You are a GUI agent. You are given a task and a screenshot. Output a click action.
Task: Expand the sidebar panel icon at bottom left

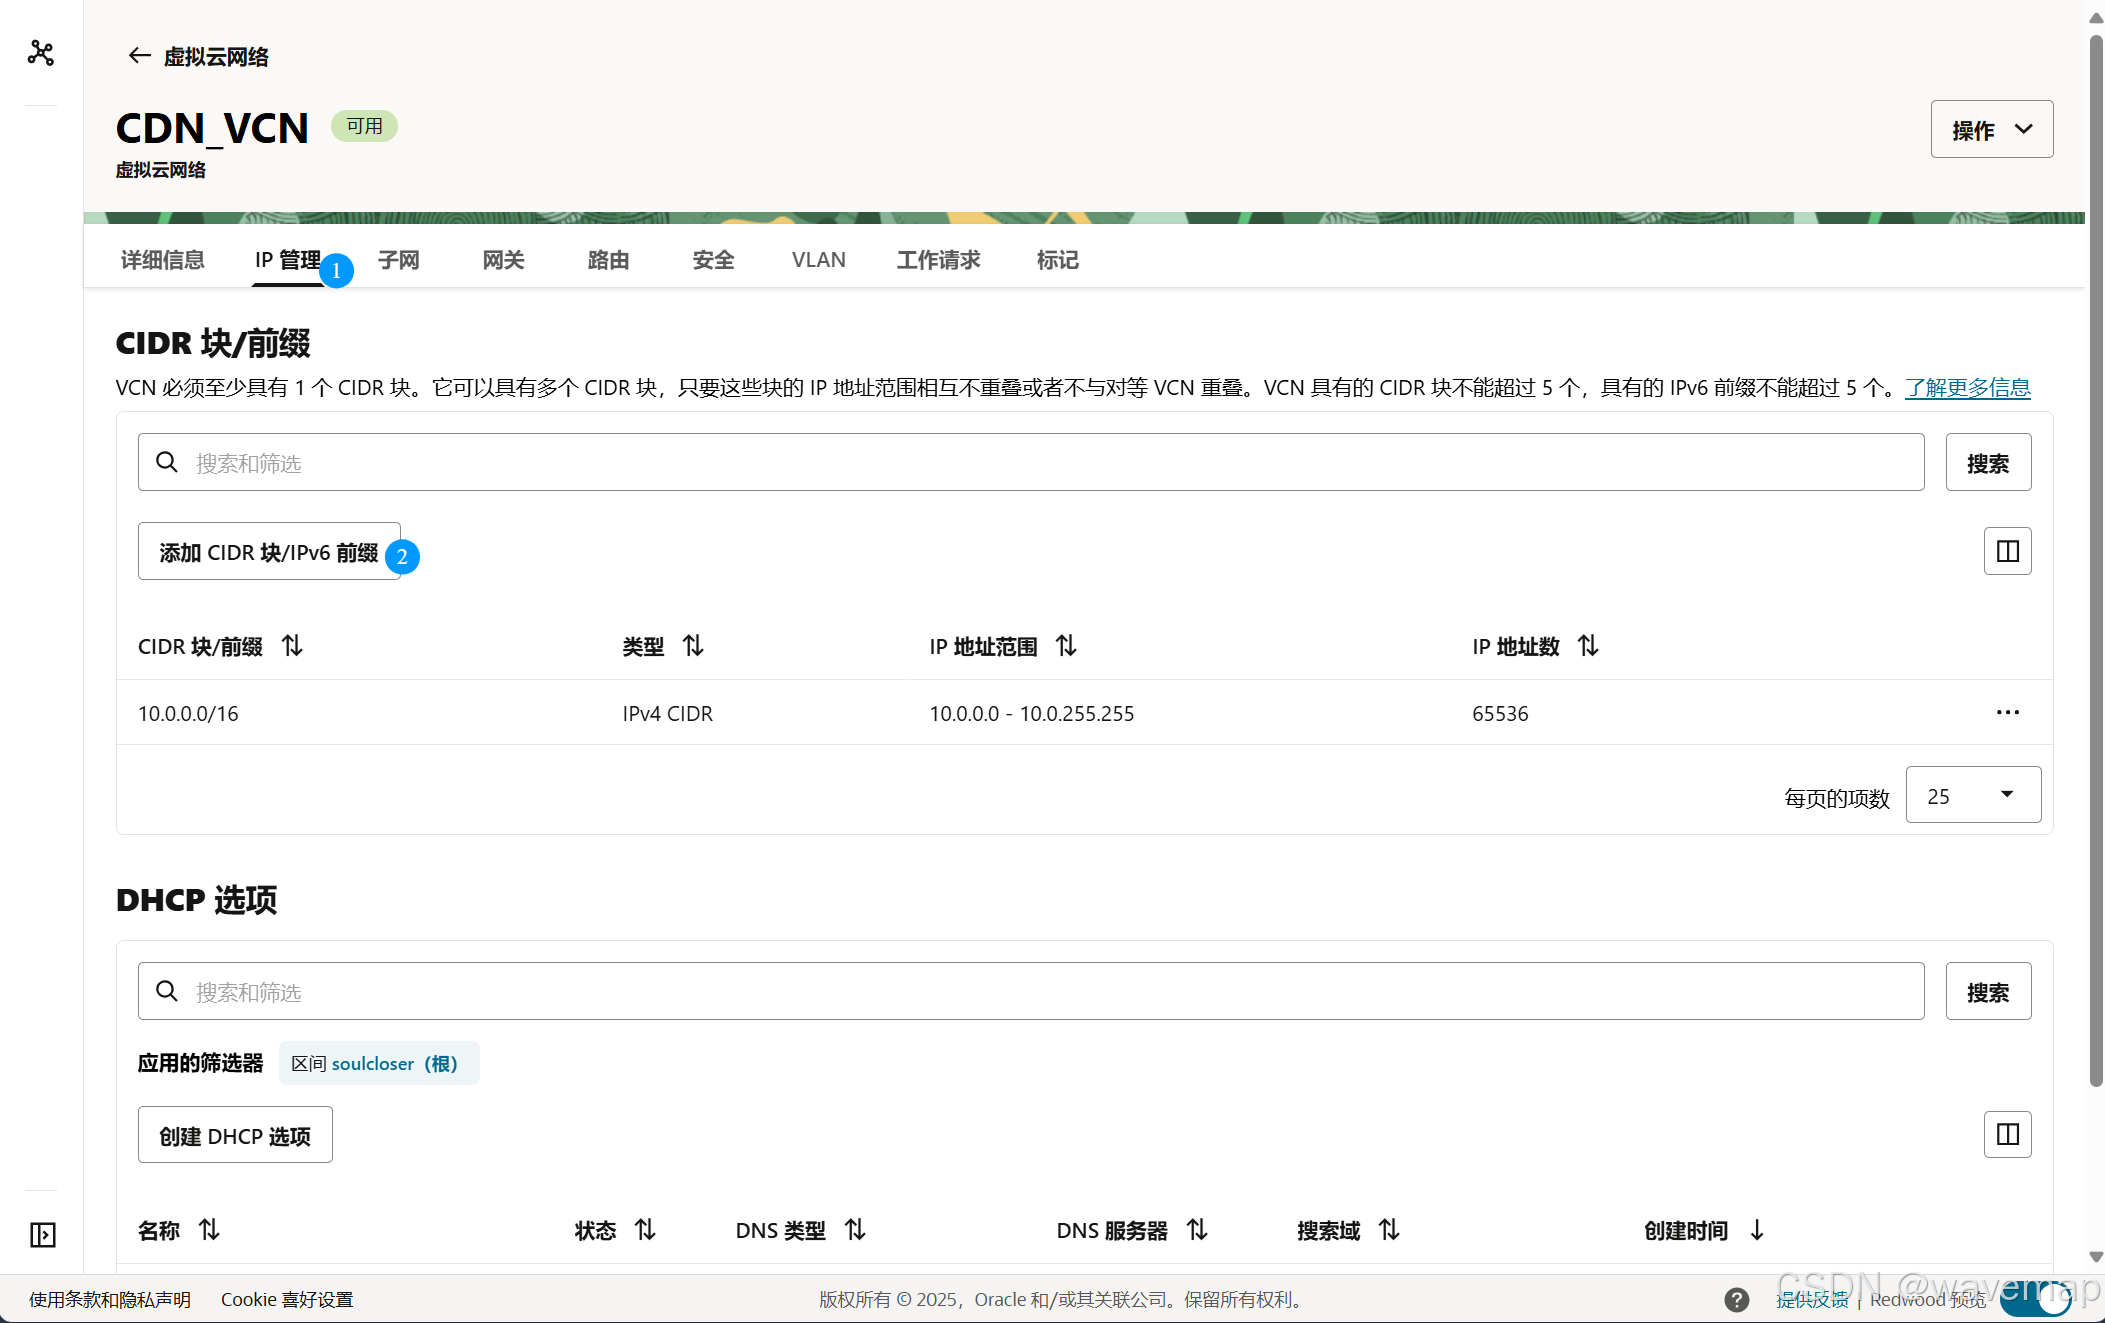pyautogui.click(x=42, y=1235)
